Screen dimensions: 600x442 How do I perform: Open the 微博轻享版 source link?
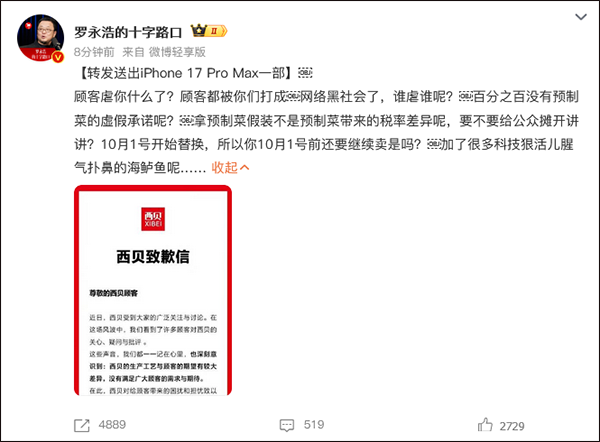tap(177, 52)
